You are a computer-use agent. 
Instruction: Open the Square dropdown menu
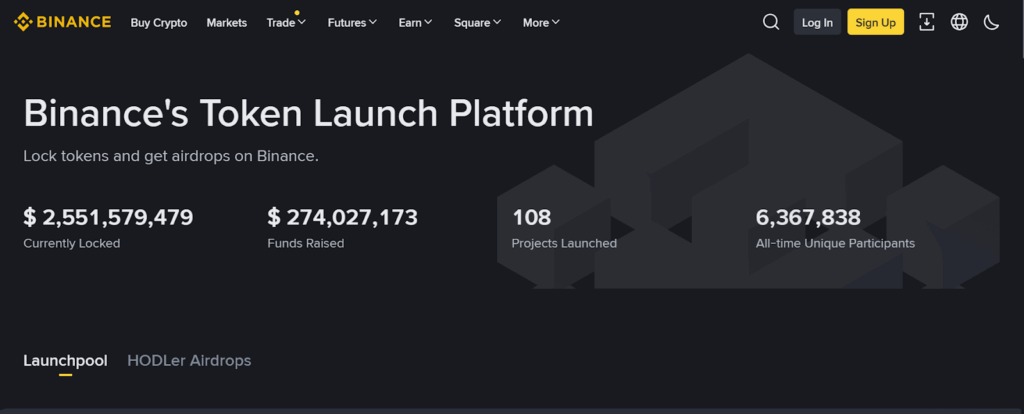click(478, 22)
